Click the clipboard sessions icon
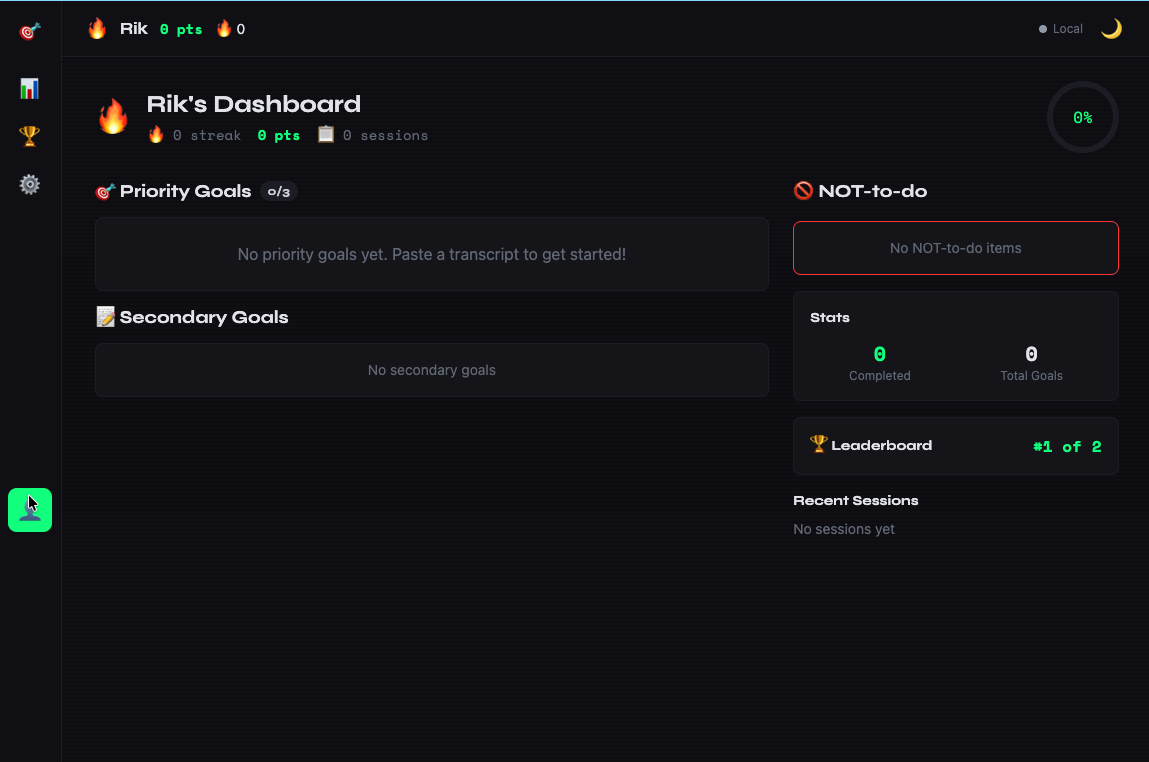The width and height of the screenshot is (1149, 762). tap(326, 134)
